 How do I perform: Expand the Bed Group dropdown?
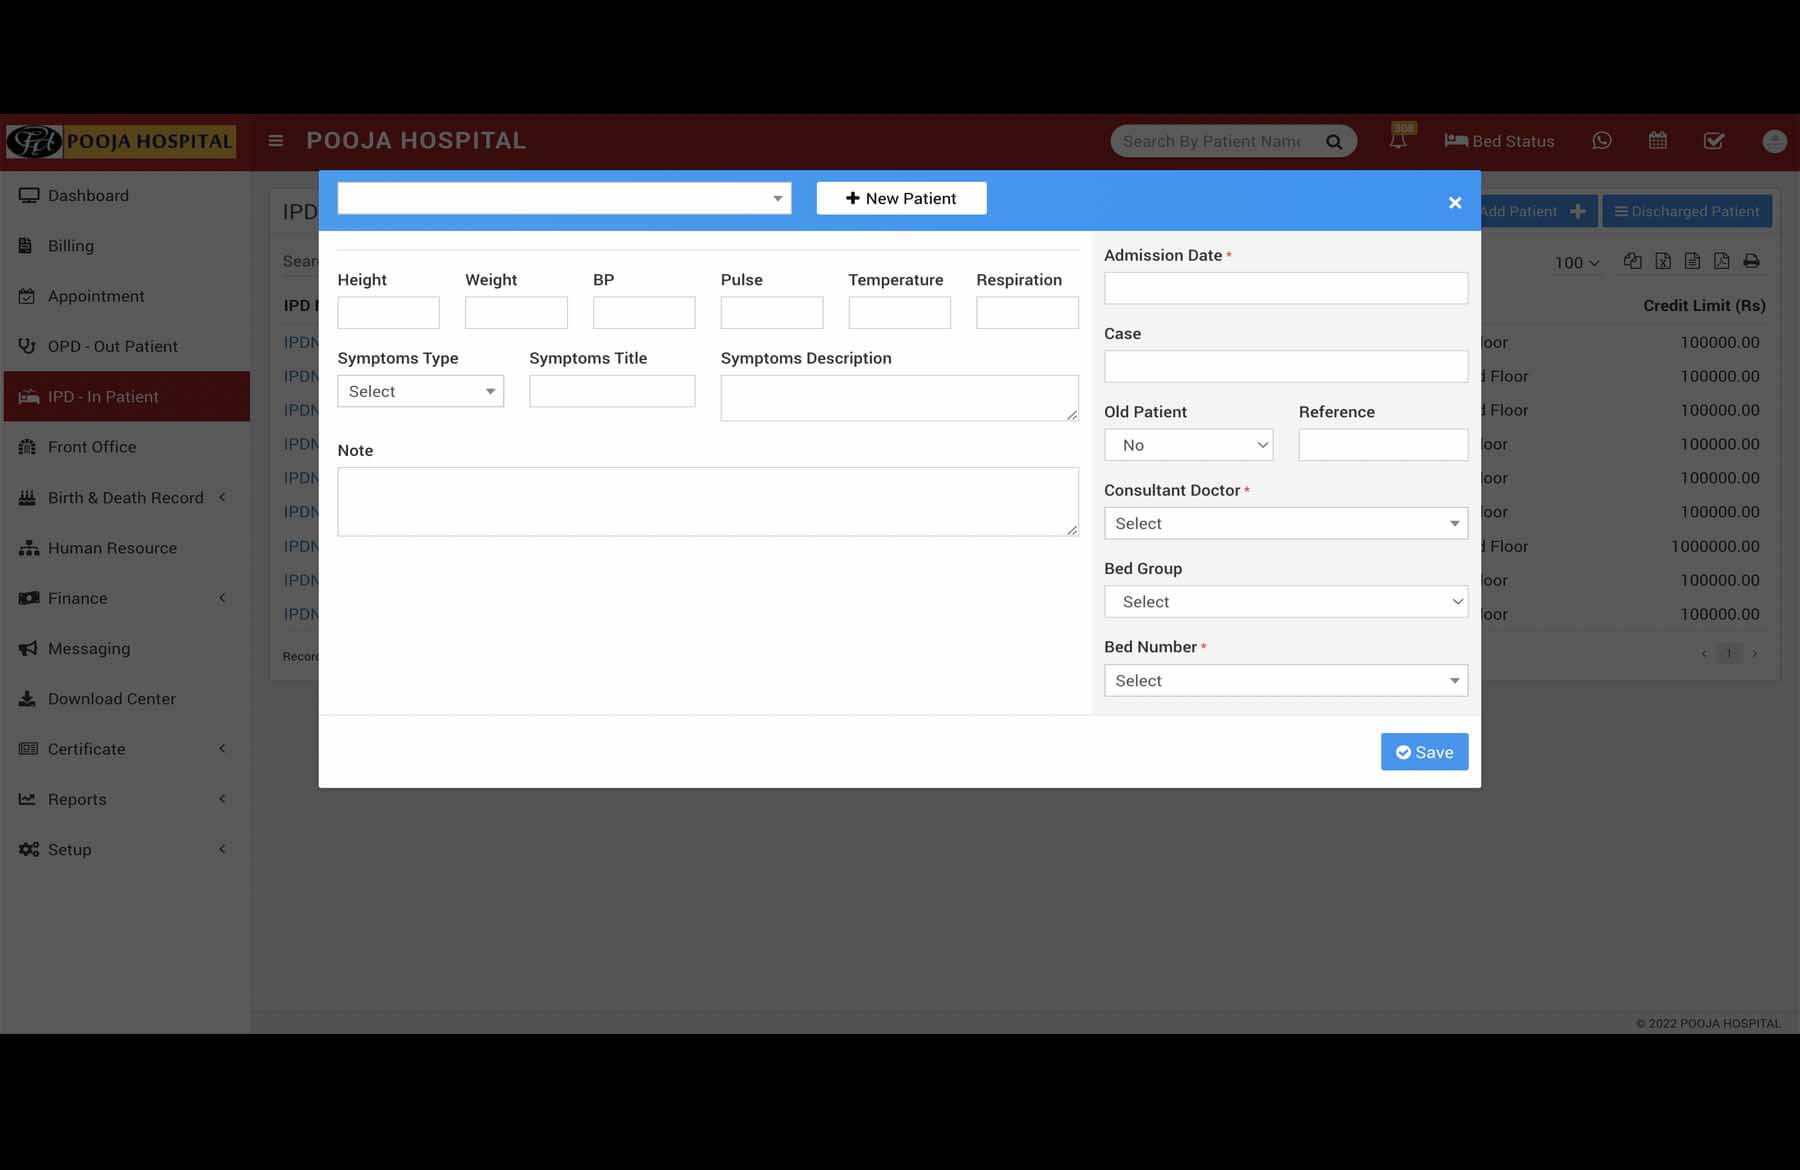click(1285, 602)
